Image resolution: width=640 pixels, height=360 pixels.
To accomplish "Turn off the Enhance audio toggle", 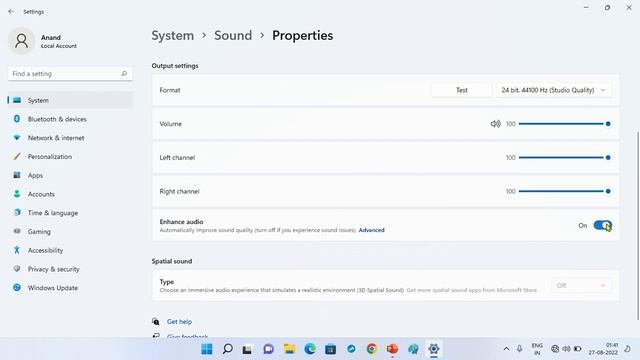I will click(602, 225).
